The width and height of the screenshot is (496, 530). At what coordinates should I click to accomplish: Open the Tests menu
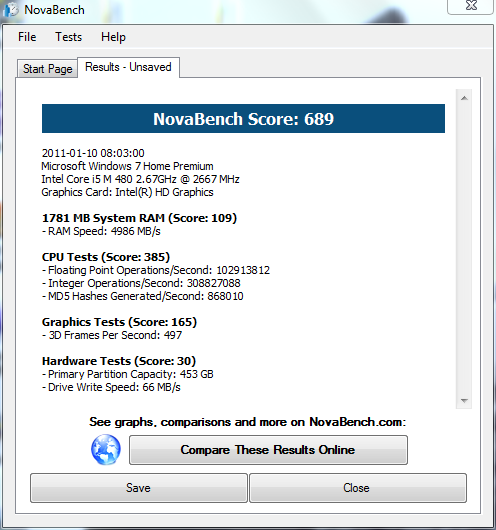69,37
